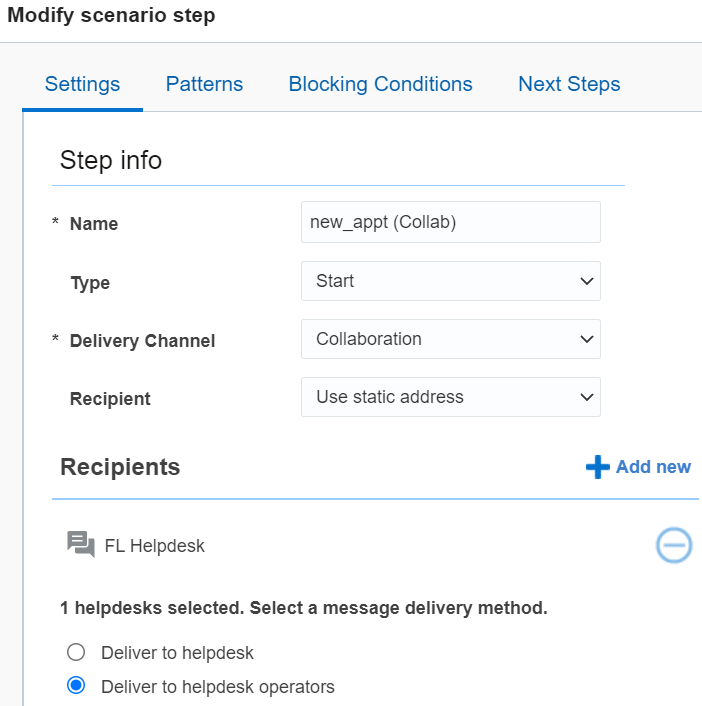Click the FL Helpdesk recipient name
This screenshot has height=706, width=702.
[154, 546]
